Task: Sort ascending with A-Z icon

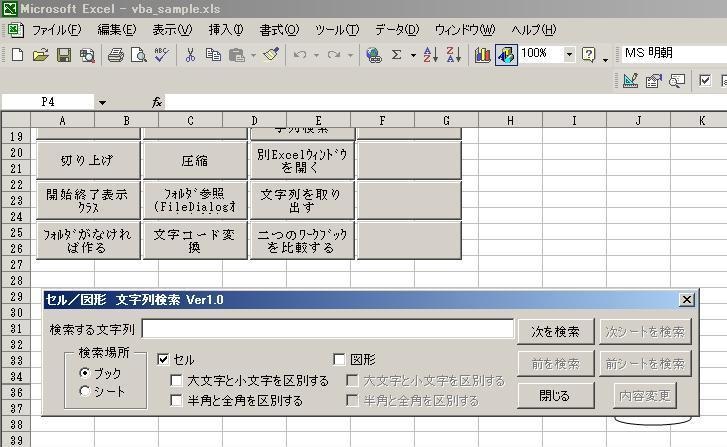Action: coord(430,55)
